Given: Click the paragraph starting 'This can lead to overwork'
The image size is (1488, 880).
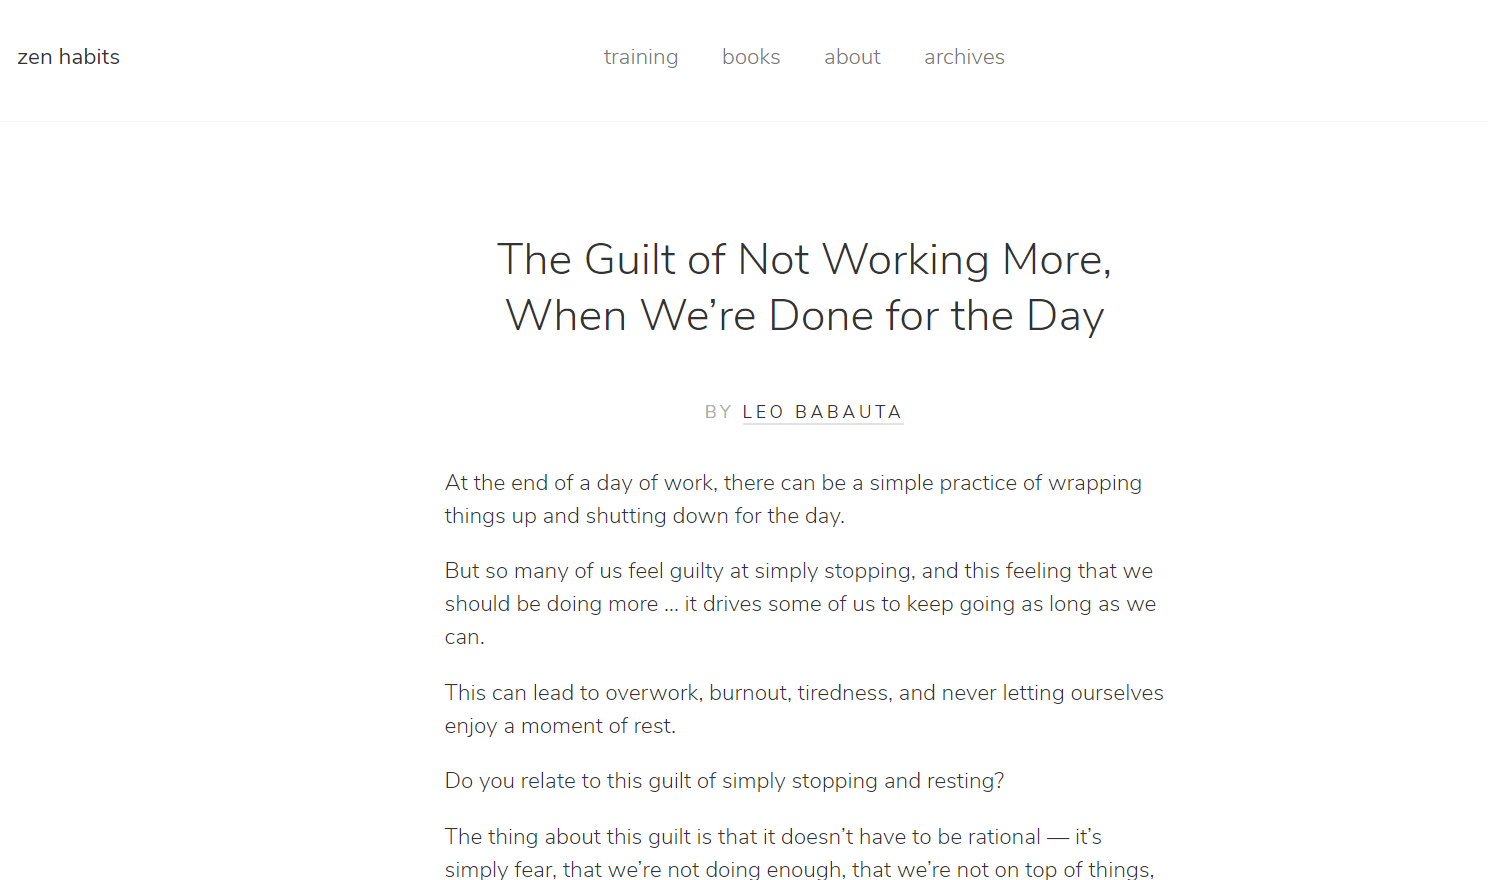Looking at the screenshot, I should coord(804,709).
